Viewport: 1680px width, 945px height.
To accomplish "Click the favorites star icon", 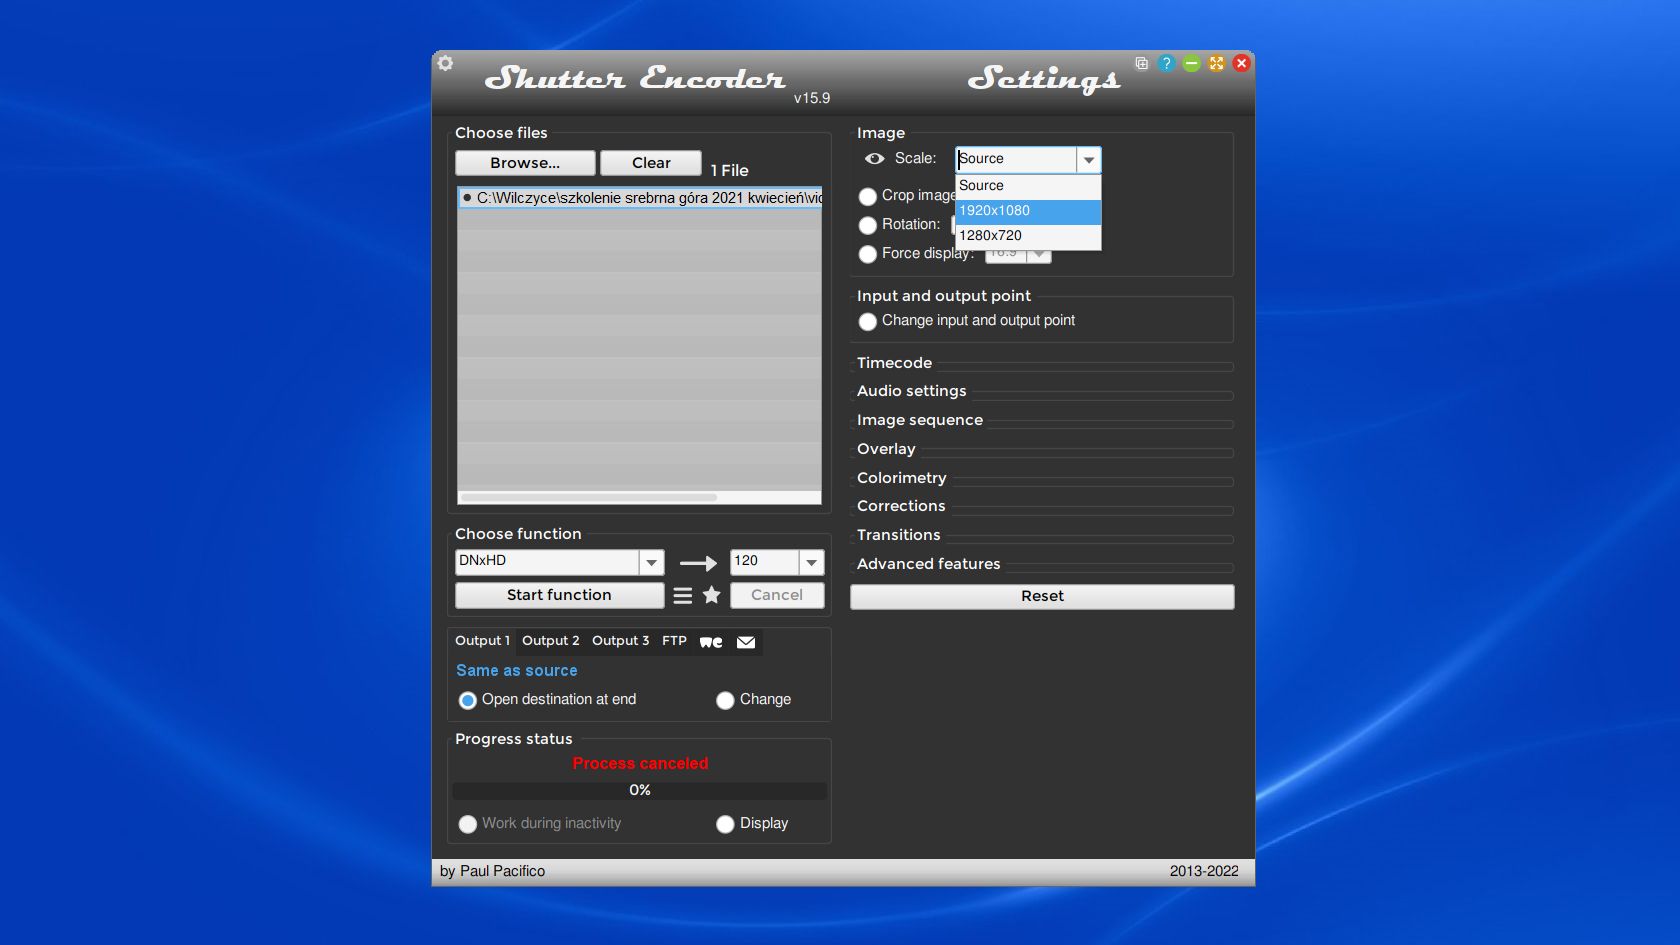I will click(x=711, y=595).
